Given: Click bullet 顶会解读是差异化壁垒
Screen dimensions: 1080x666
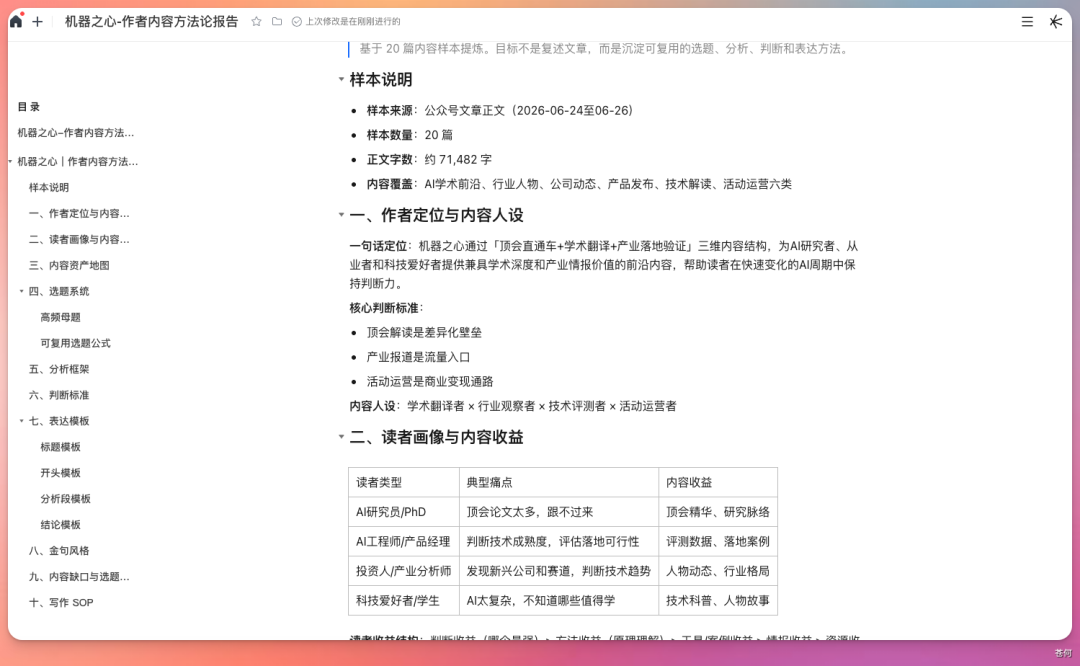Looking at the screenshot, I should (x=424, y=332).
